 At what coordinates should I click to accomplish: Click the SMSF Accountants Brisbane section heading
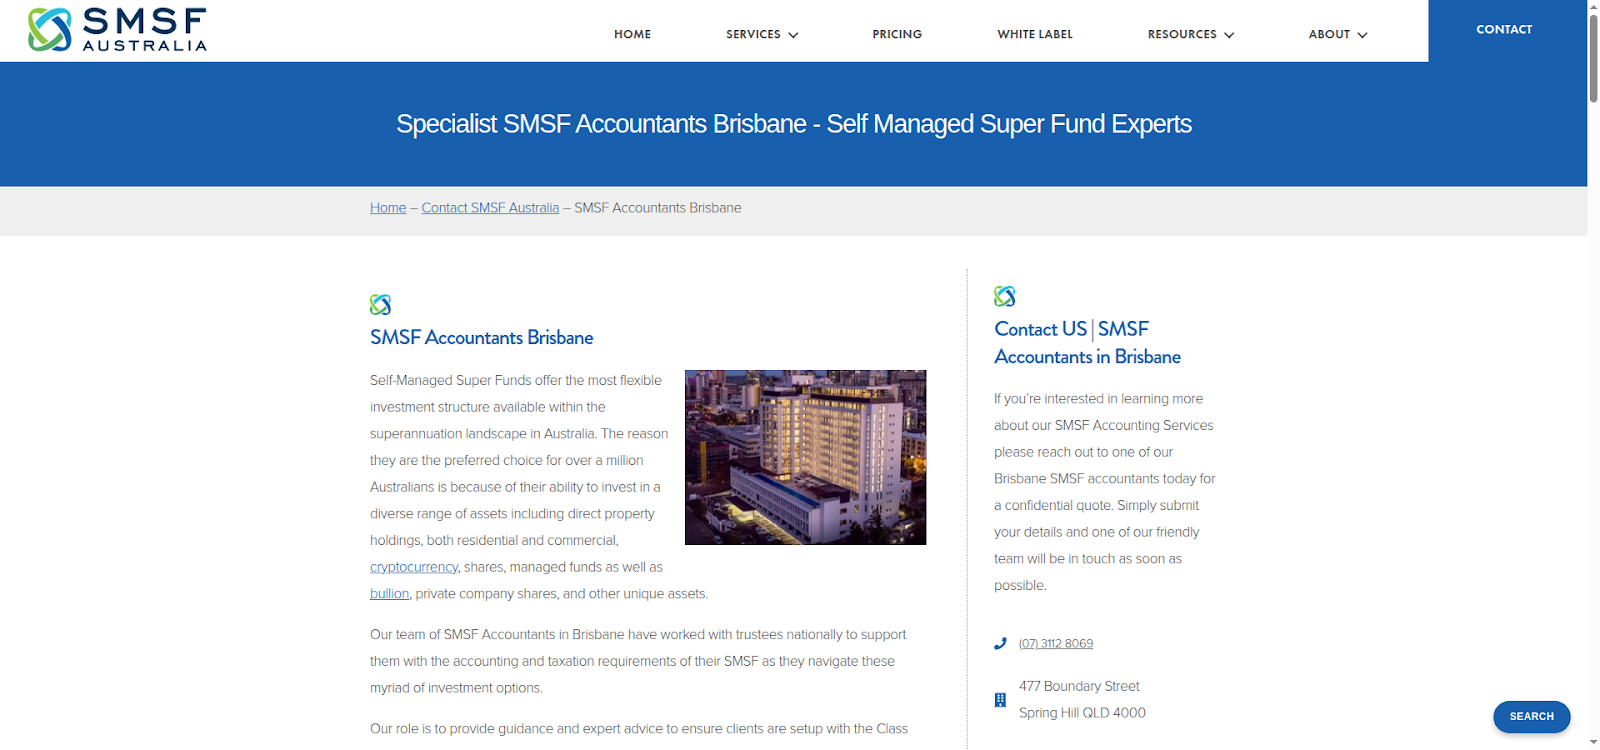point(481,338)
